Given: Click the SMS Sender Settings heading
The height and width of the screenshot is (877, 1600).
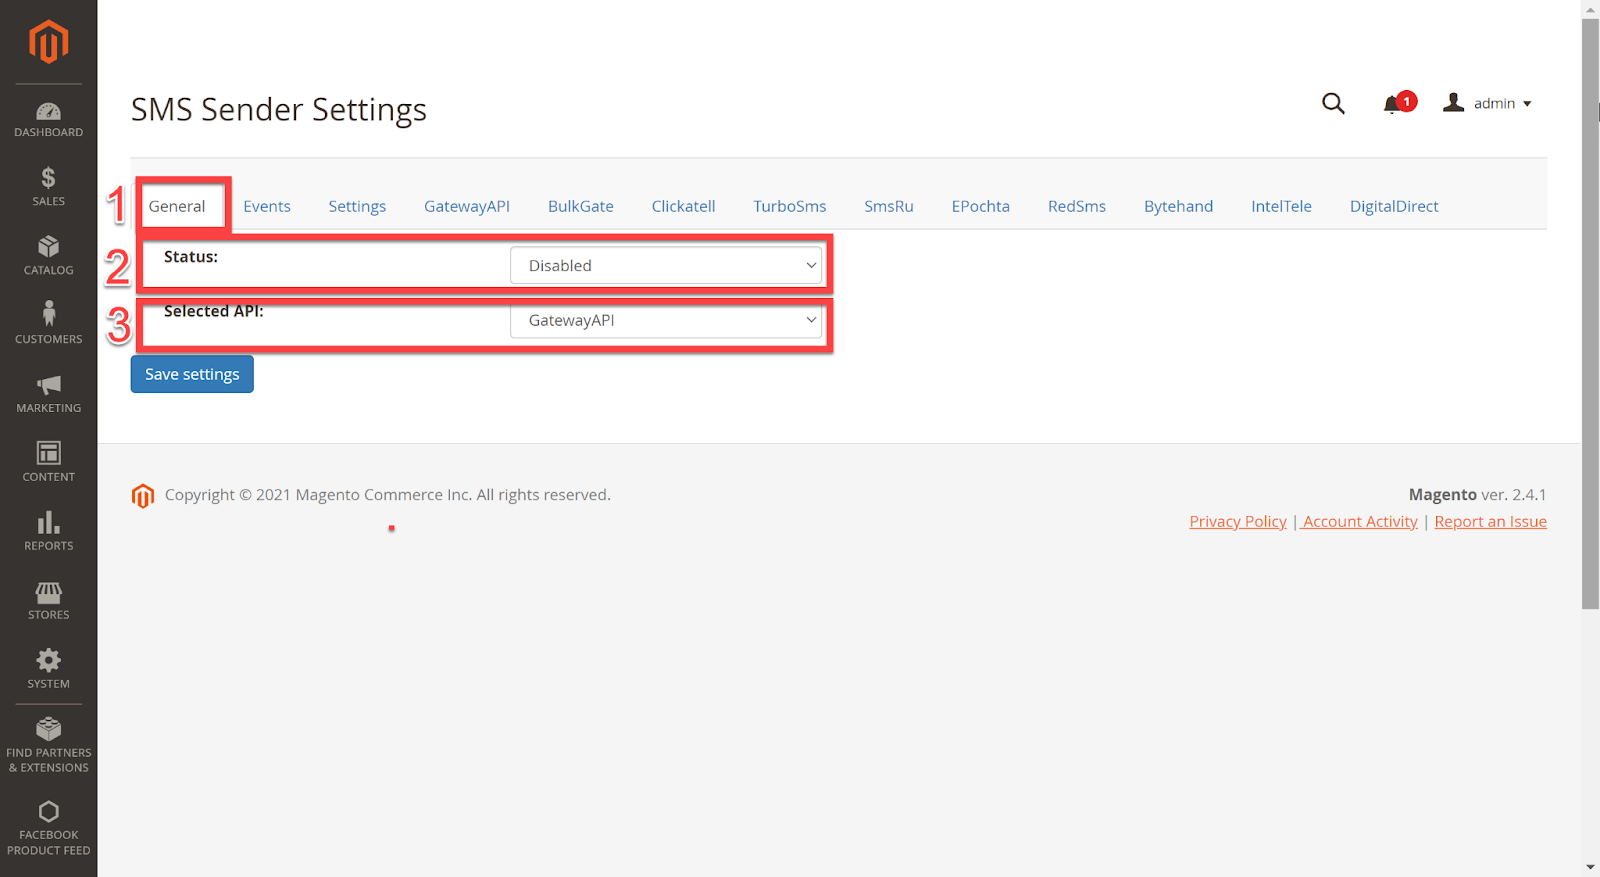Looking at the screenshot, I should pyautogui.click(x=279, y=109).
